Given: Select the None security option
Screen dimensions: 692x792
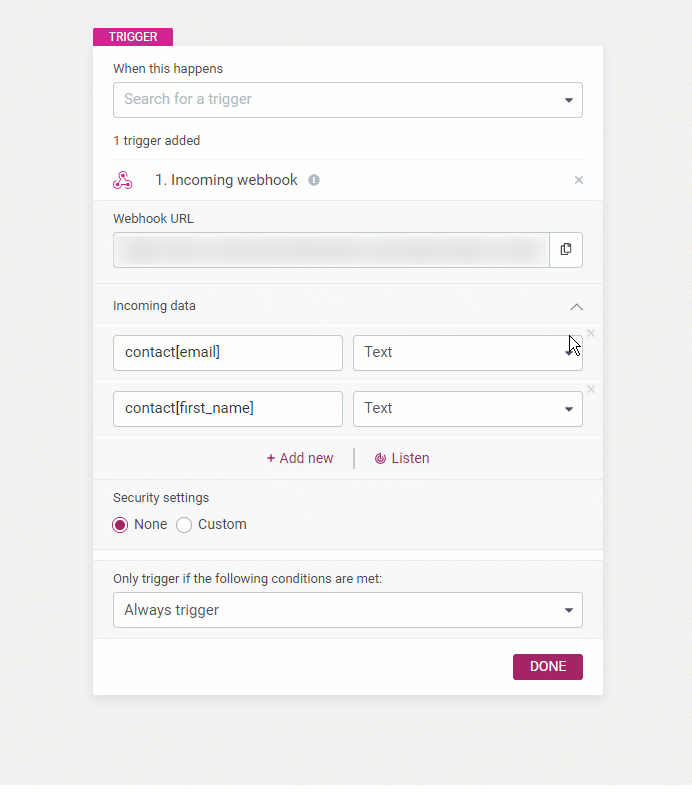Looking at the screenshot, I should pos(120,525).
